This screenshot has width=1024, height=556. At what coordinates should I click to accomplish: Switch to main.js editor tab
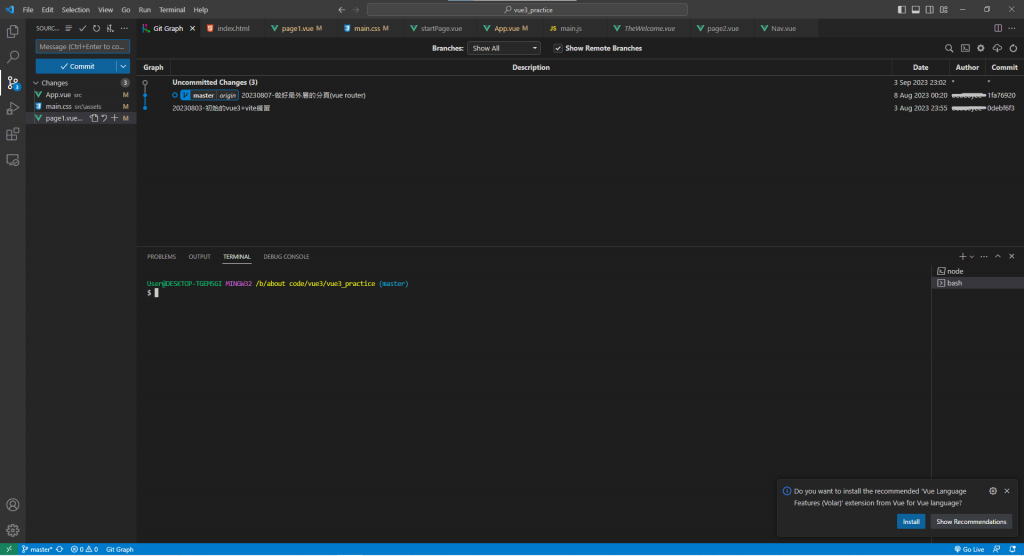click(x=571, y=28)
